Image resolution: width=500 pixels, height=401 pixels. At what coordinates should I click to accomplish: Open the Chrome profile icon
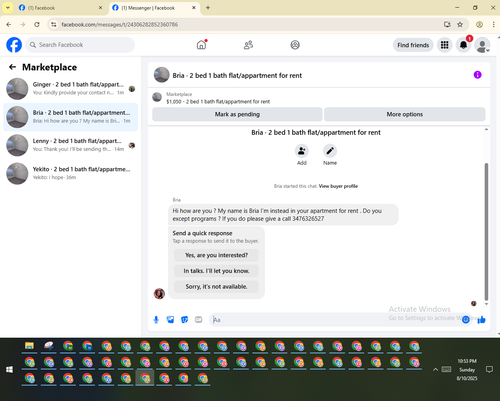pos(479,24)
